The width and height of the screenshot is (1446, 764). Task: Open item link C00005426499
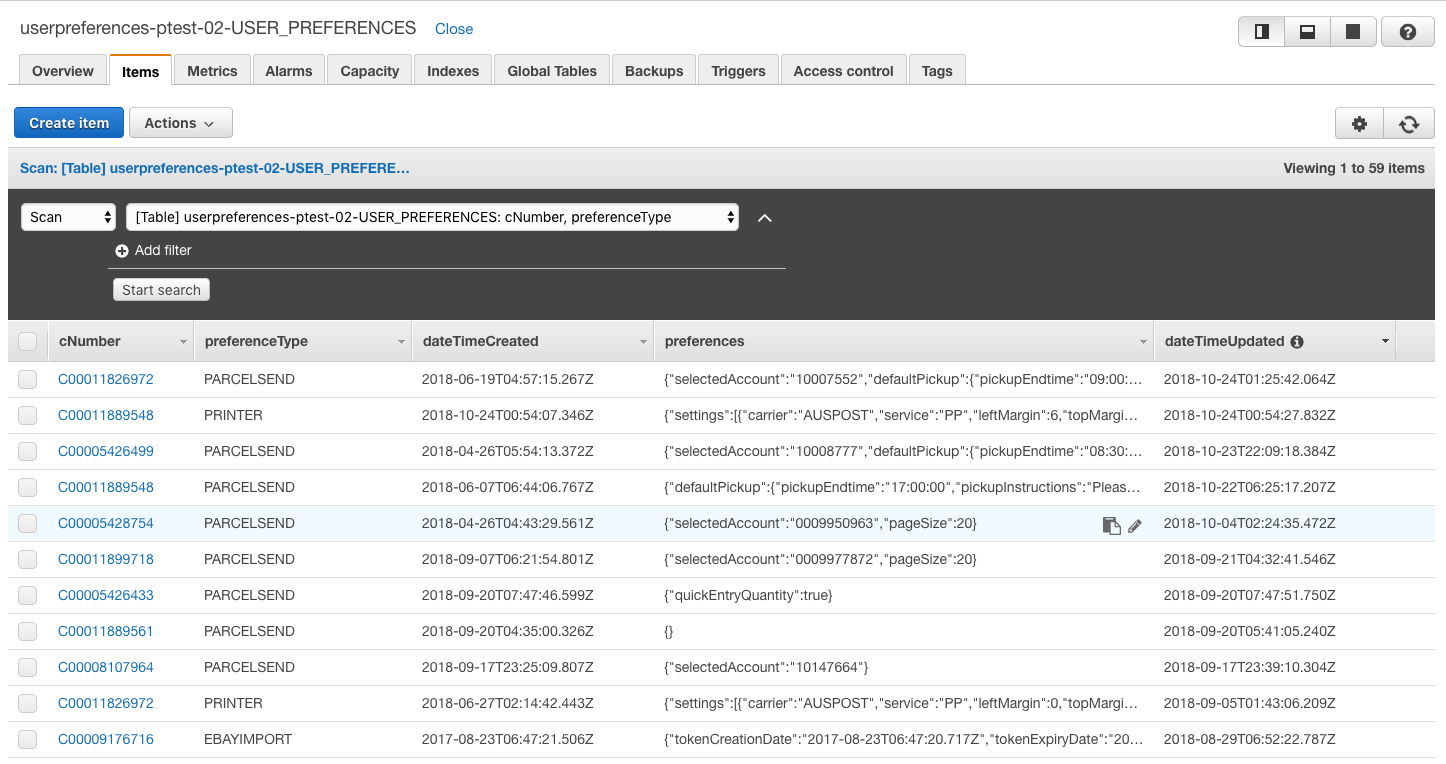(x=106, y=451)
